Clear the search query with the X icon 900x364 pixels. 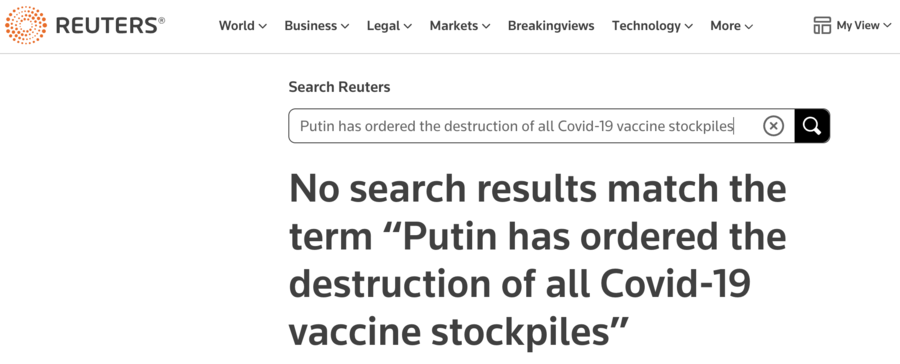tap(773, 126)
